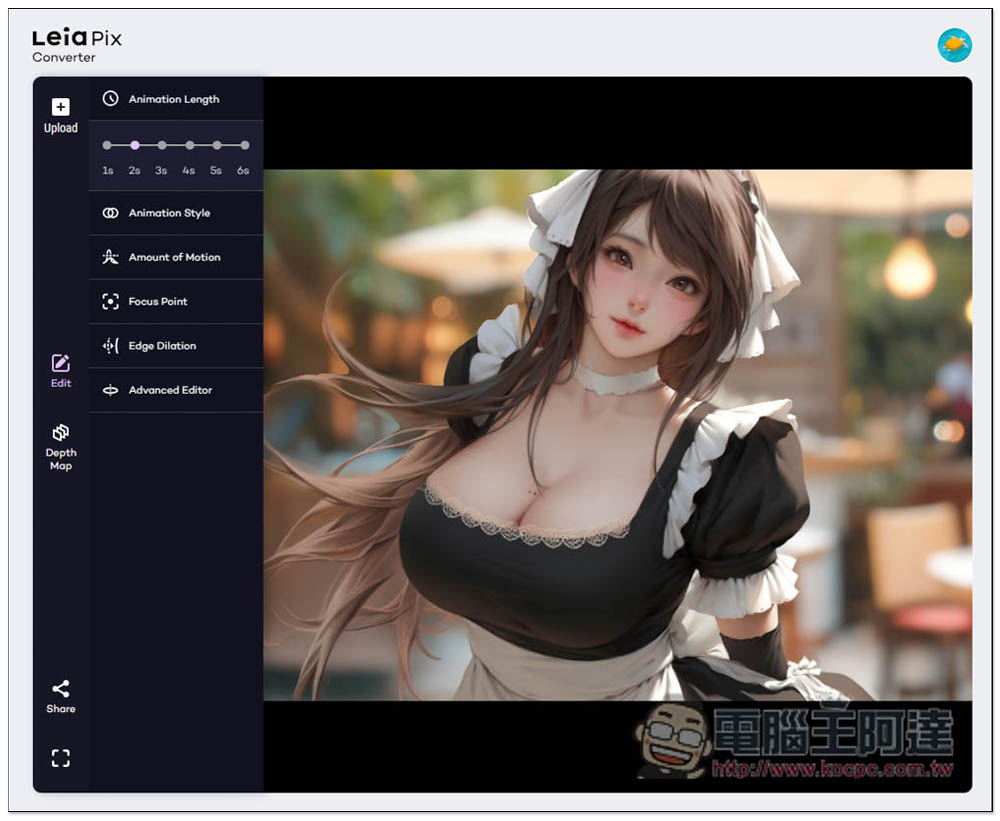This screenshot has height=821, width=1000.
Task: Set animation length to 4s
Action: pos(189,145)
